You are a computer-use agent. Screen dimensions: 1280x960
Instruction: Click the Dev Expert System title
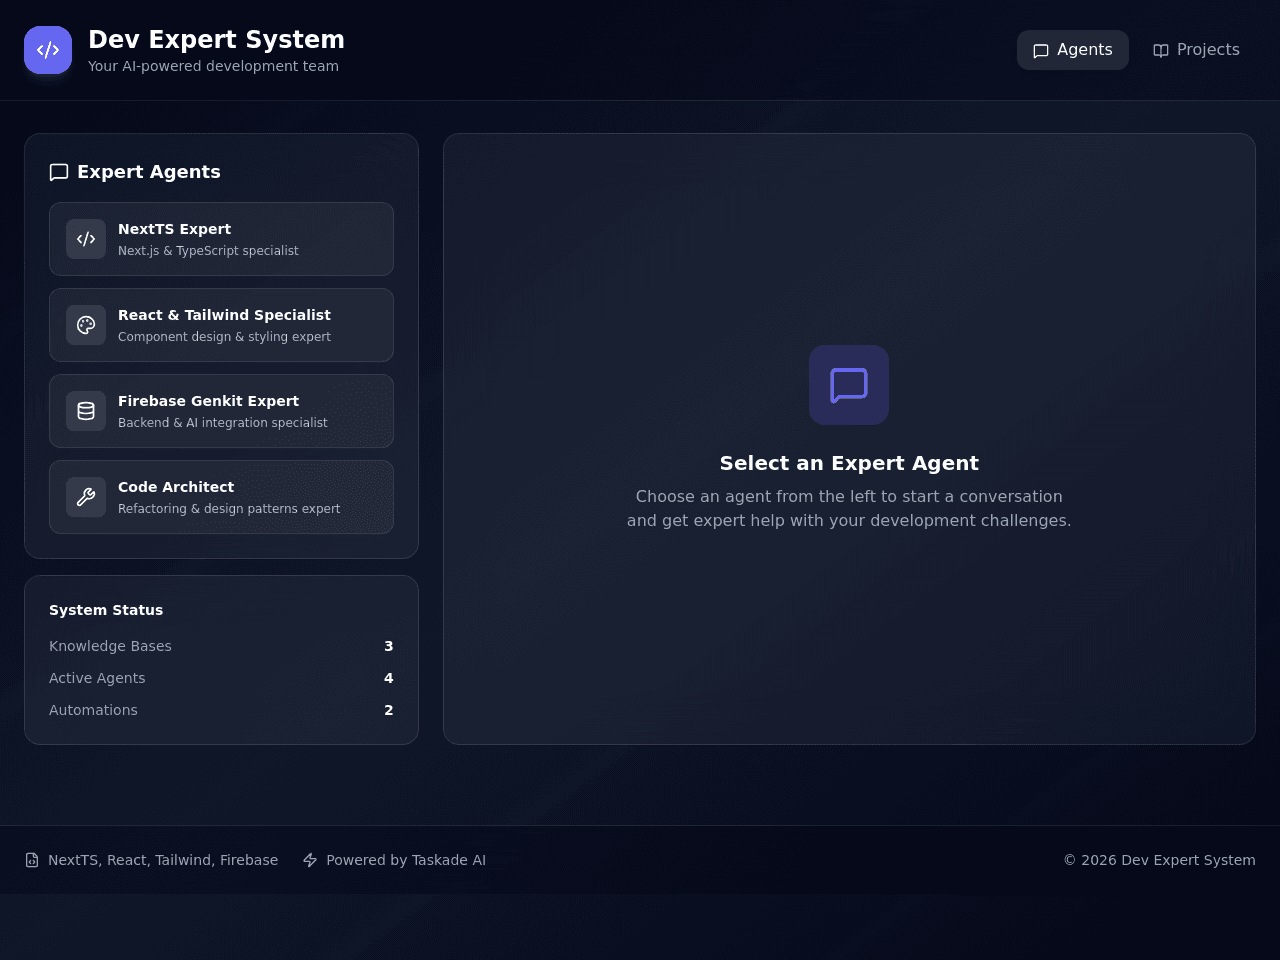tap(216, 40)
